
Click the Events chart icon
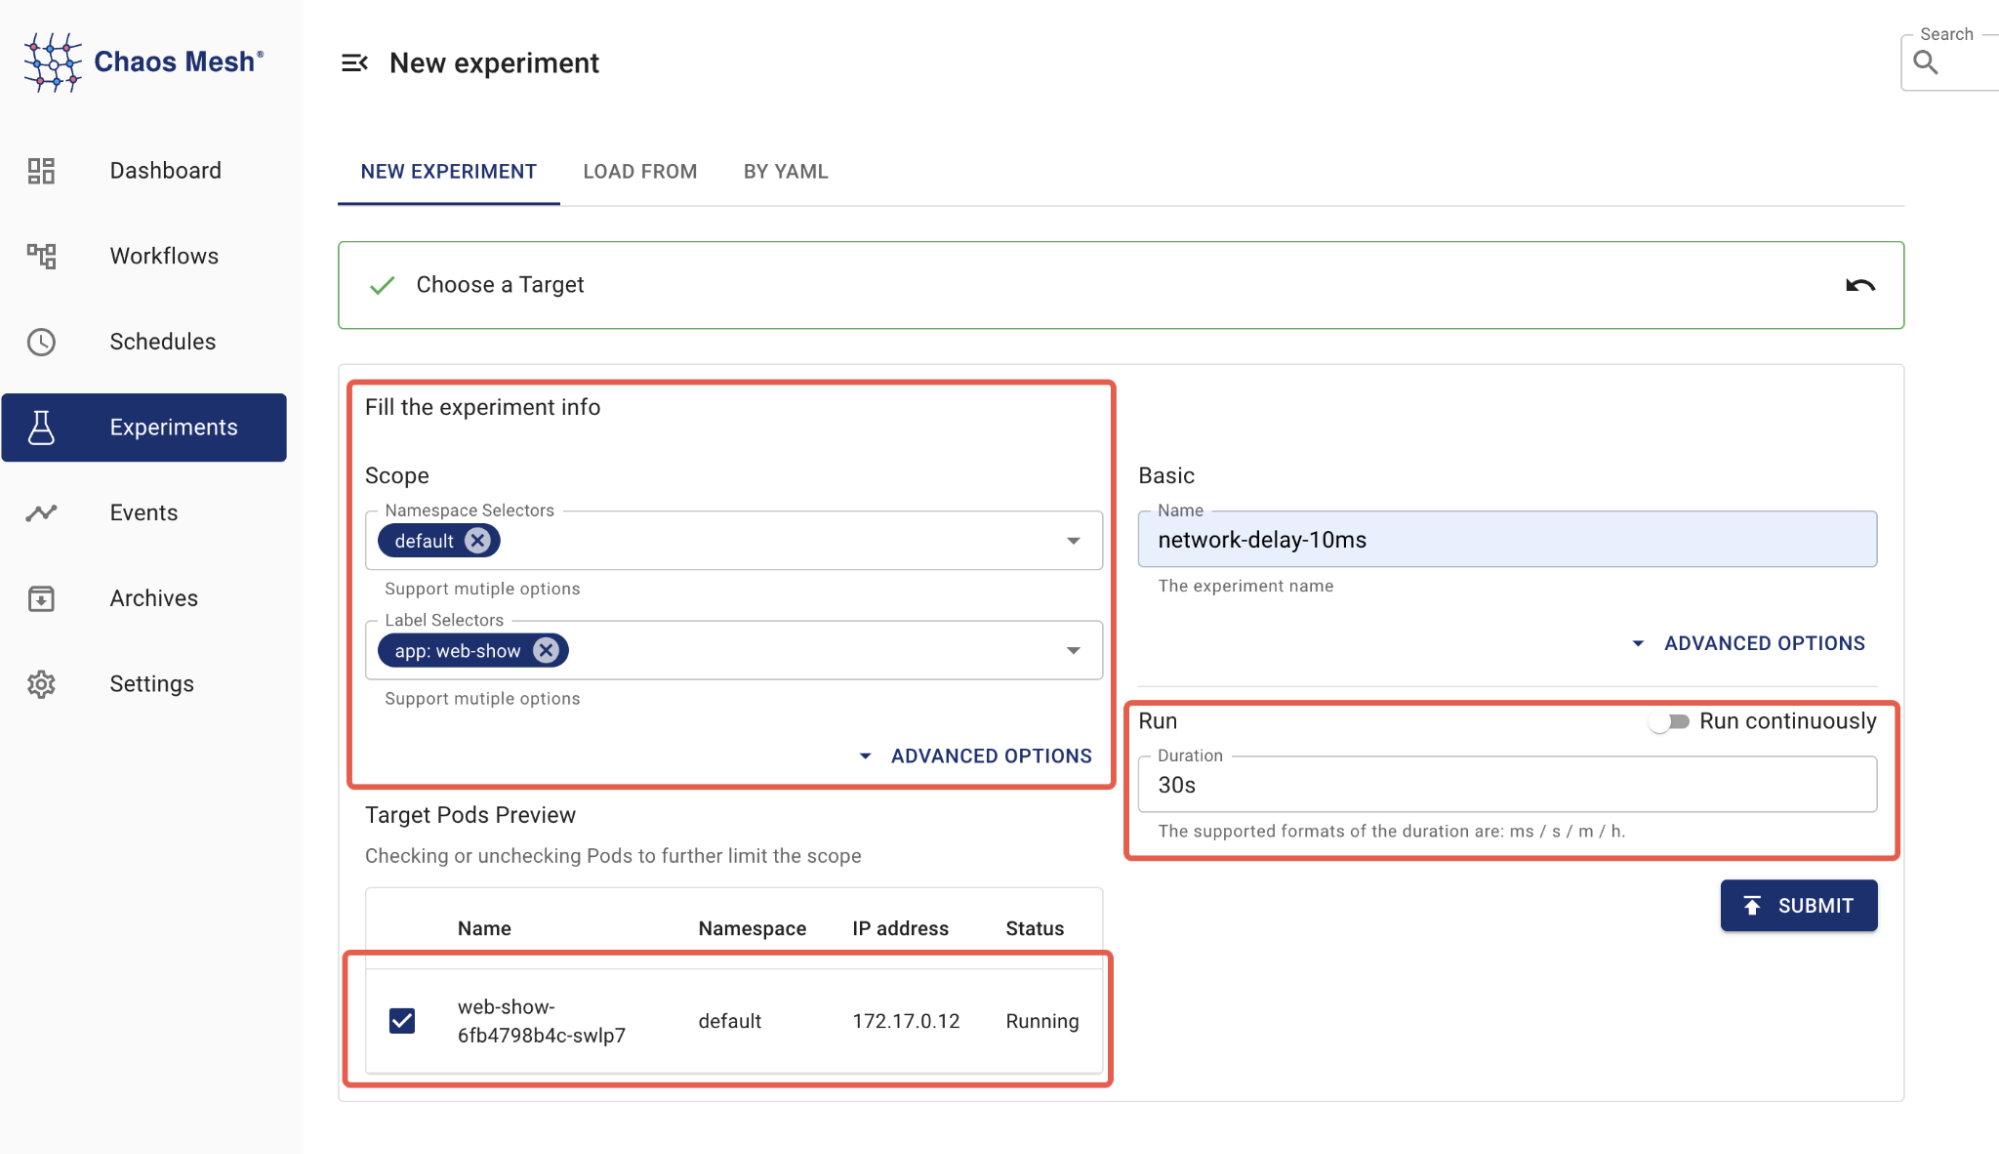coord(41,513)
